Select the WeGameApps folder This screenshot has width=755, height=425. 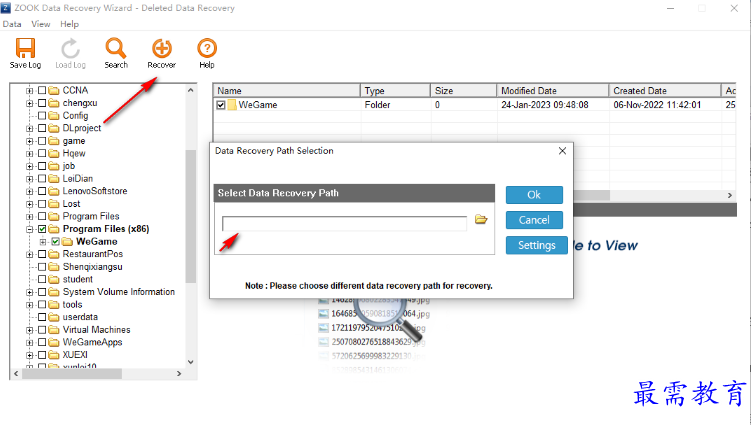[92, 342]
